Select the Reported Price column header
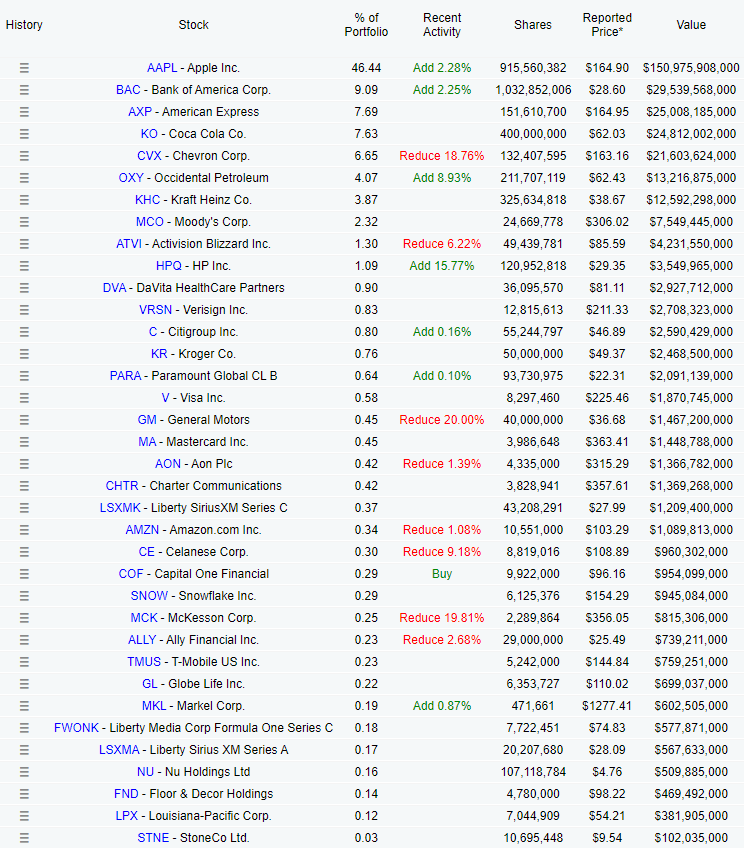 (607, 25)
